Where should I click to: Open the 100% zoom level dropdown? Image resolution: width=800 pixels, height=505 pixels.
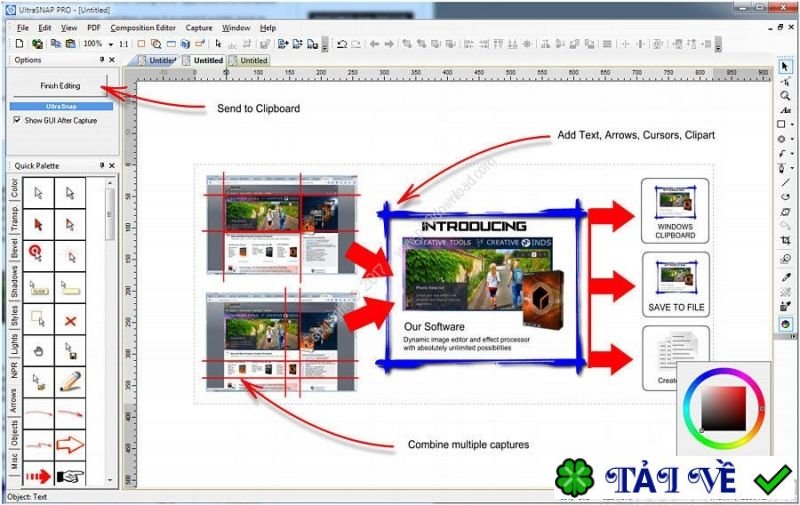[111, 44]
